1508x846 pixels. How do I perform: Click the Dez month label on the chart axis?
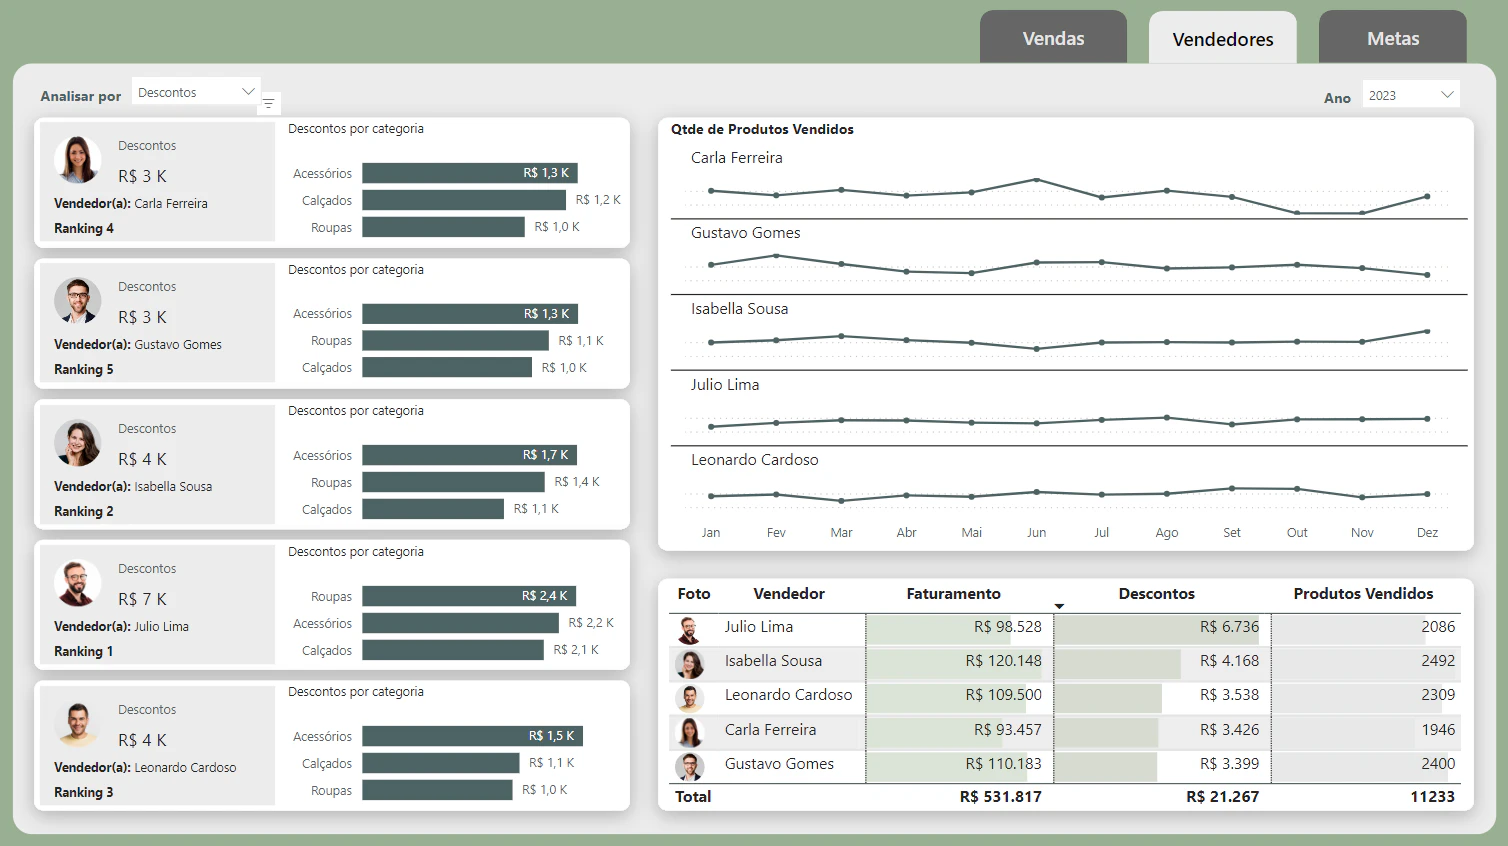click(x=1427, y=533)
